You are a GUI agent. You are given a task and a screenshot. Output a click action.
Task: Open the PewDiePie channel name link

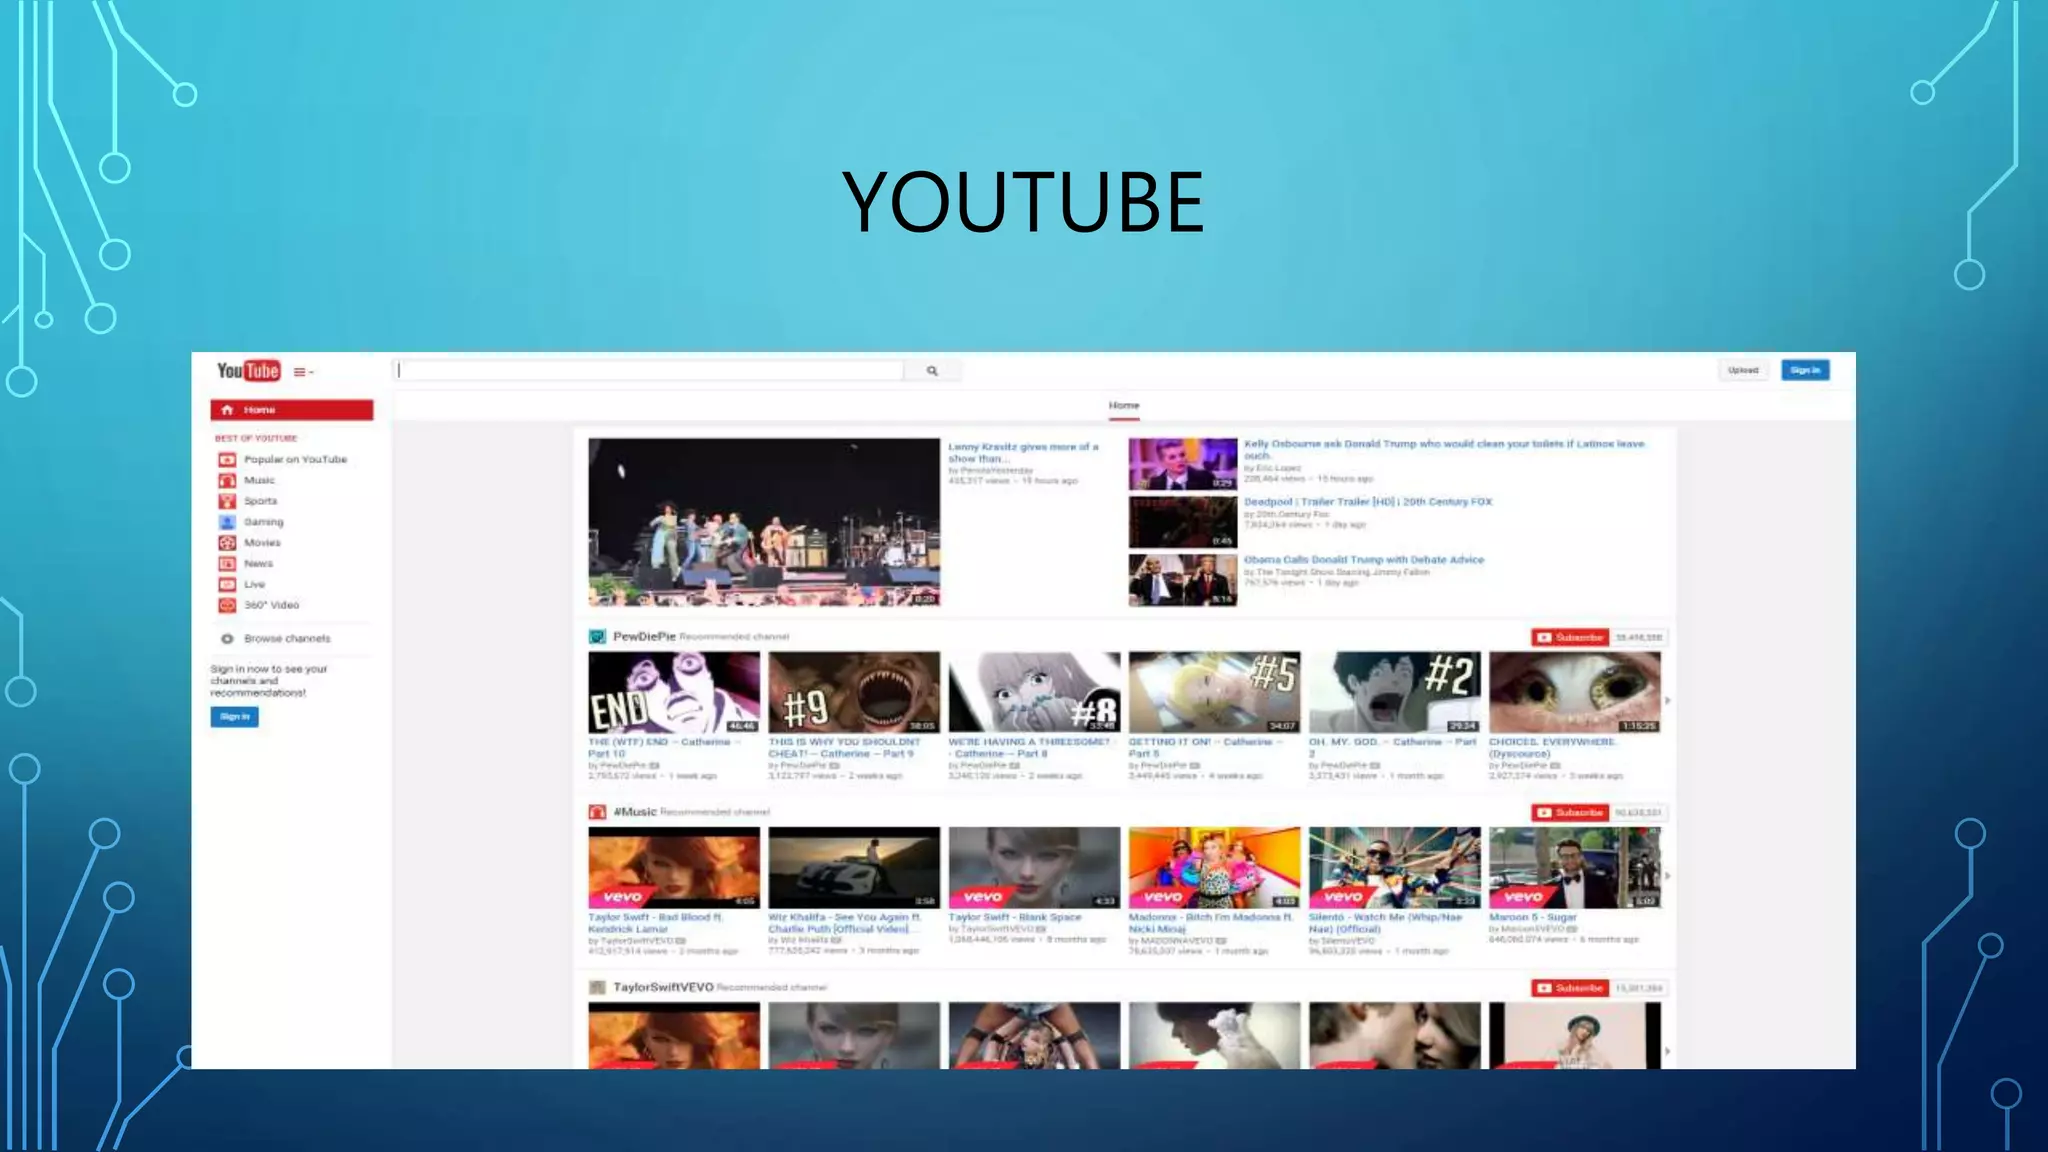tap(644, 637)
